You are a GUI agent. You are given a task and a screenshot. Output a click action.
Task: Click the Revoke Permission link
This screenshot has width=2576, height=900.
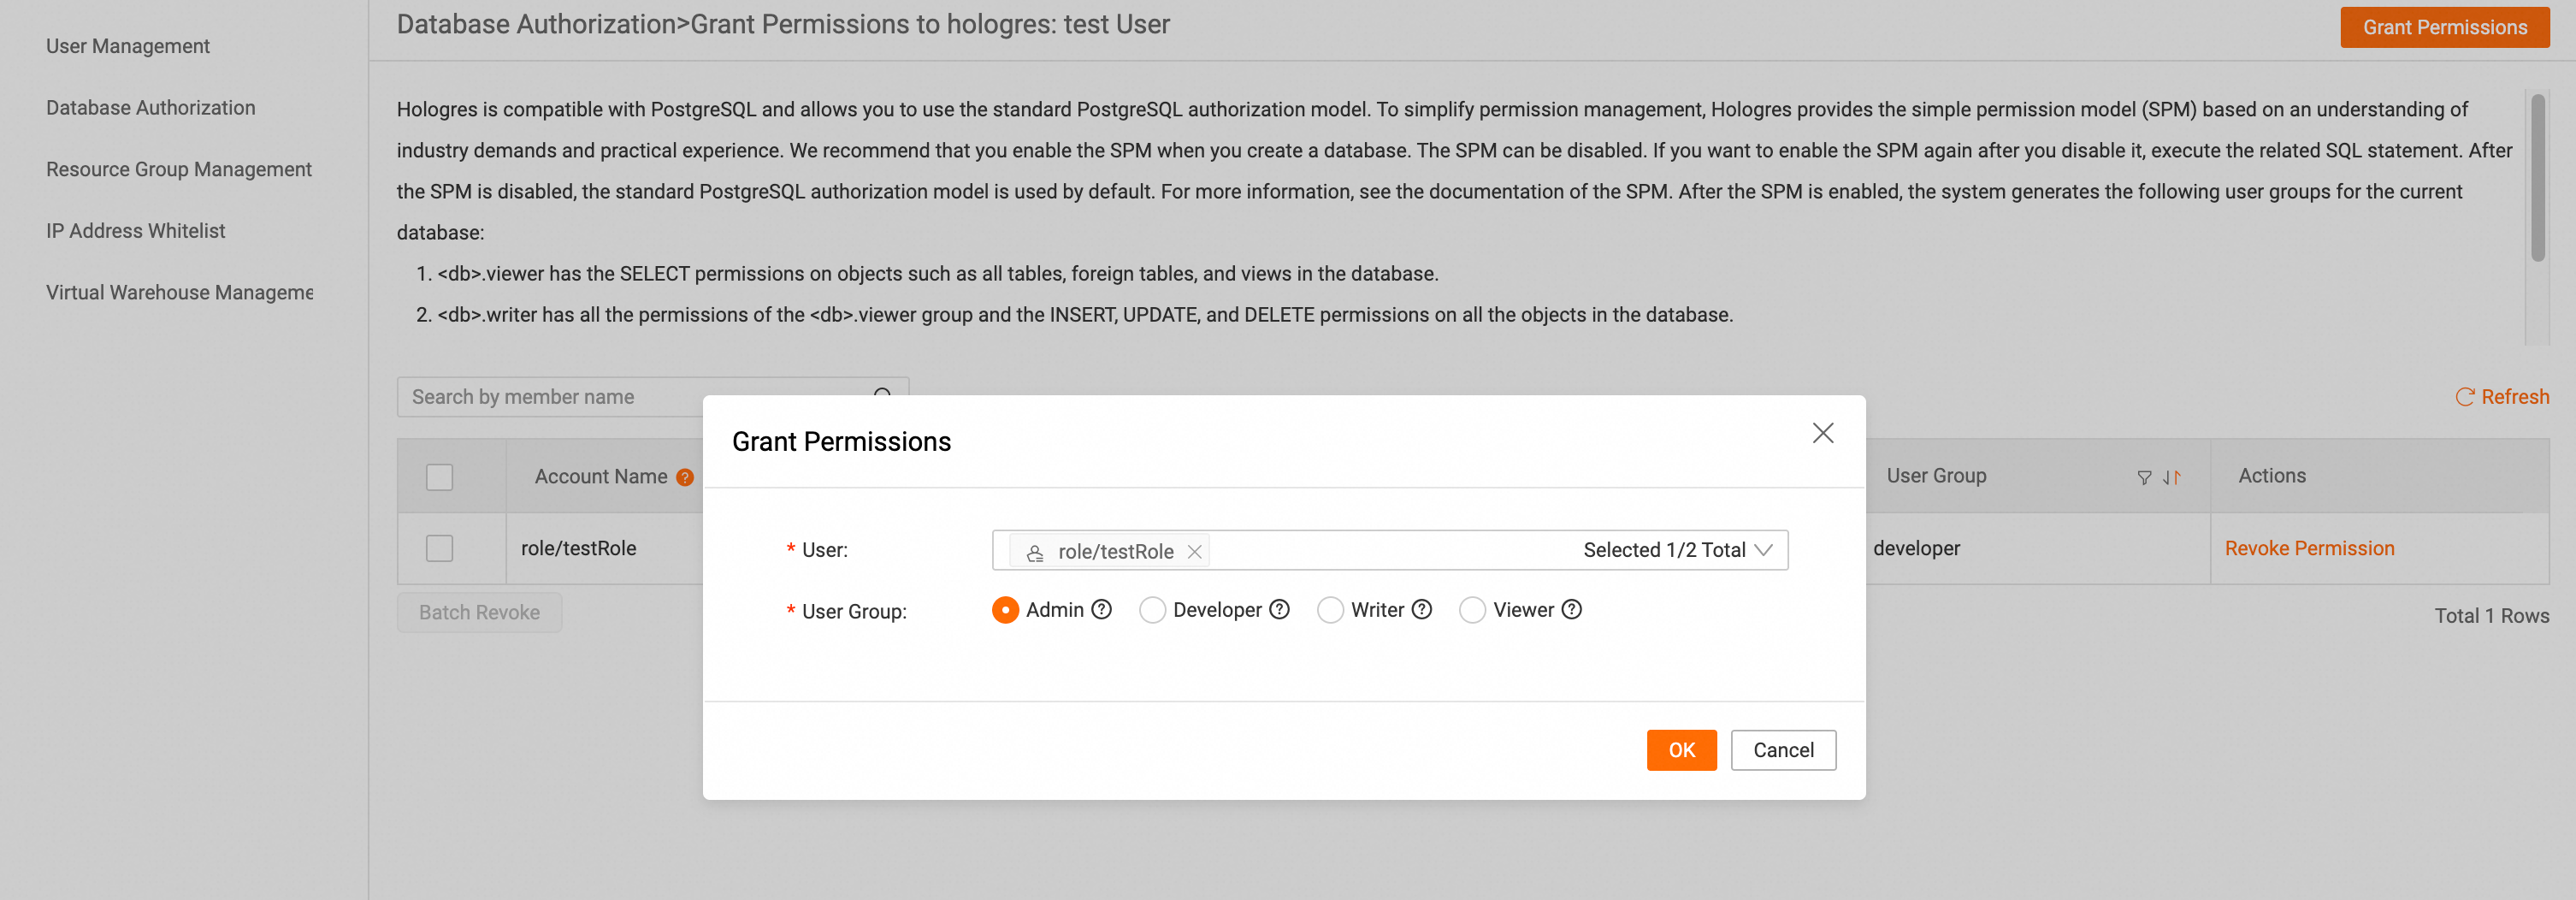coord(2309,548)
